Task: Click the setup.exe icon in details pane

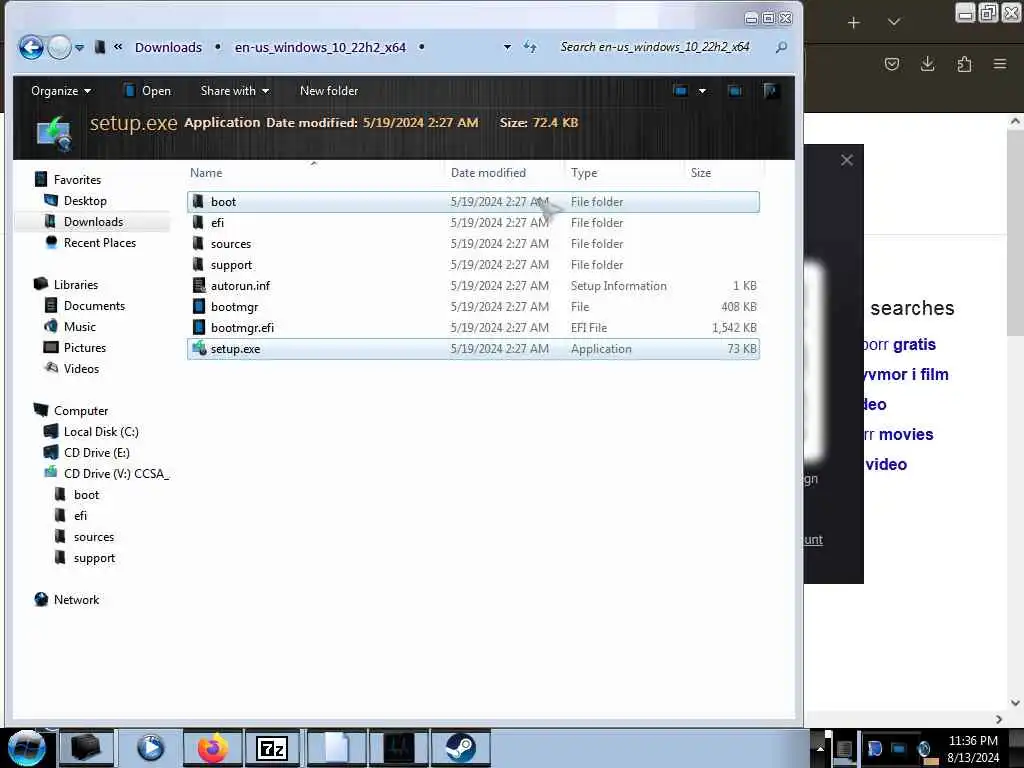Action: (55, 133)
